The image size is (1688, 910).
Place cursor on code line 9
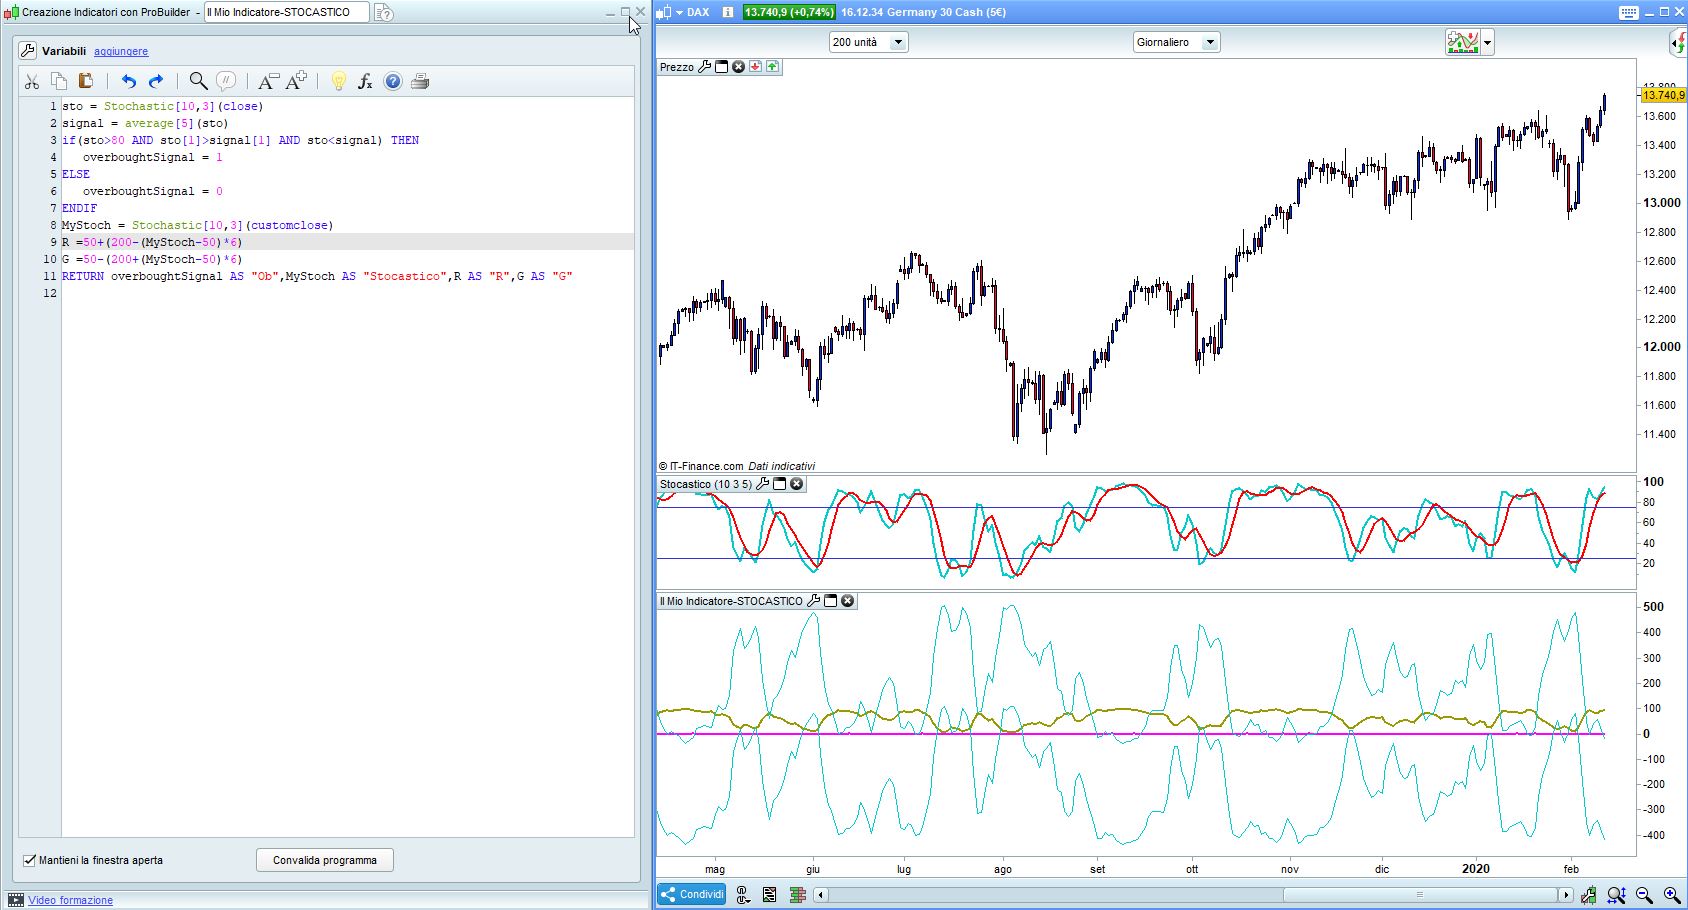pyautogui.click(x=347, y=242)
